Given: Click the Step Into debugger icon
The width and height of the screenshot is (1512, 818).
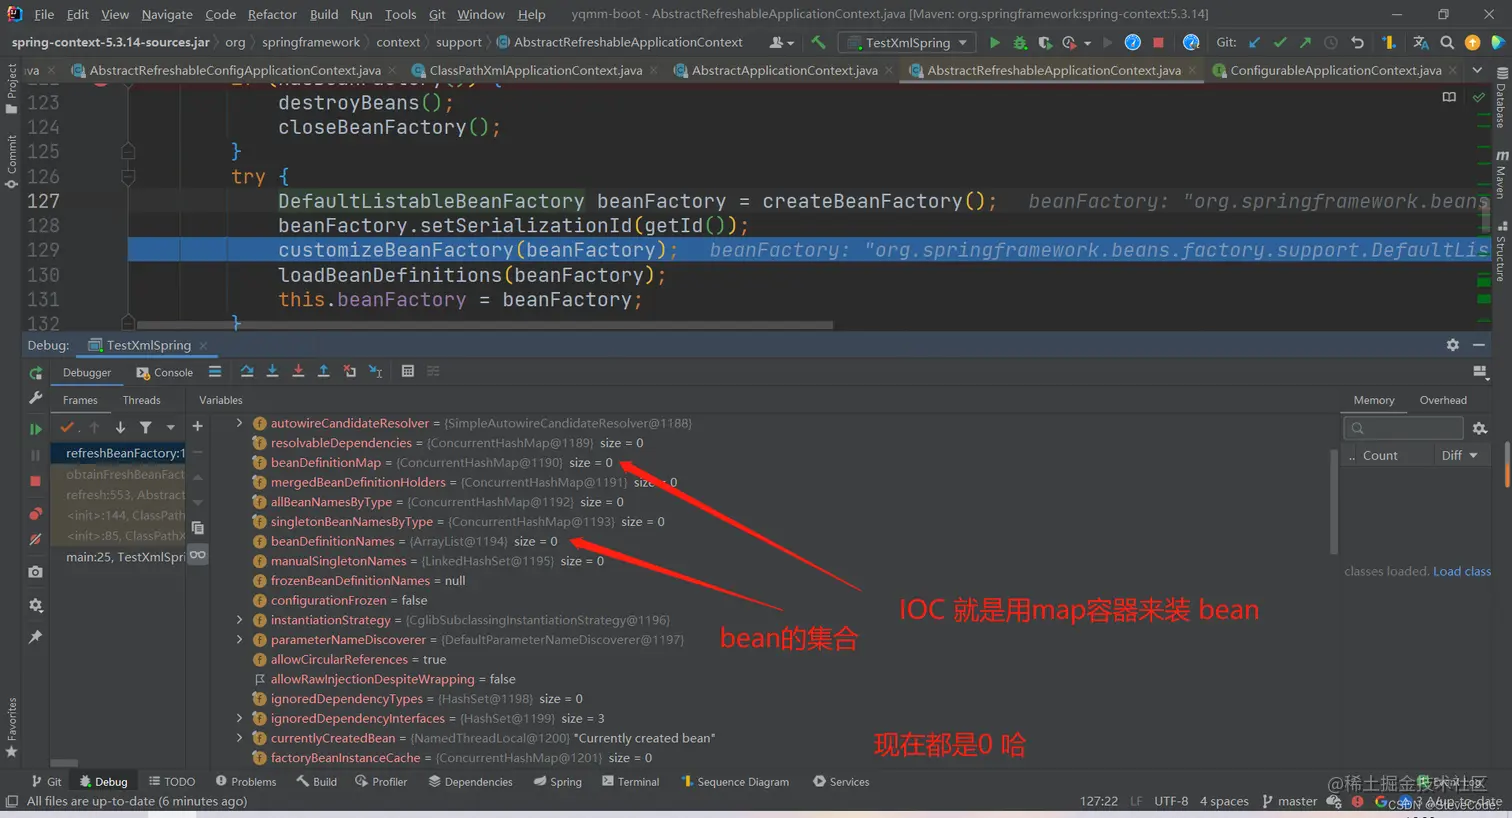Looking at the screenshot, I should [272, 371].
